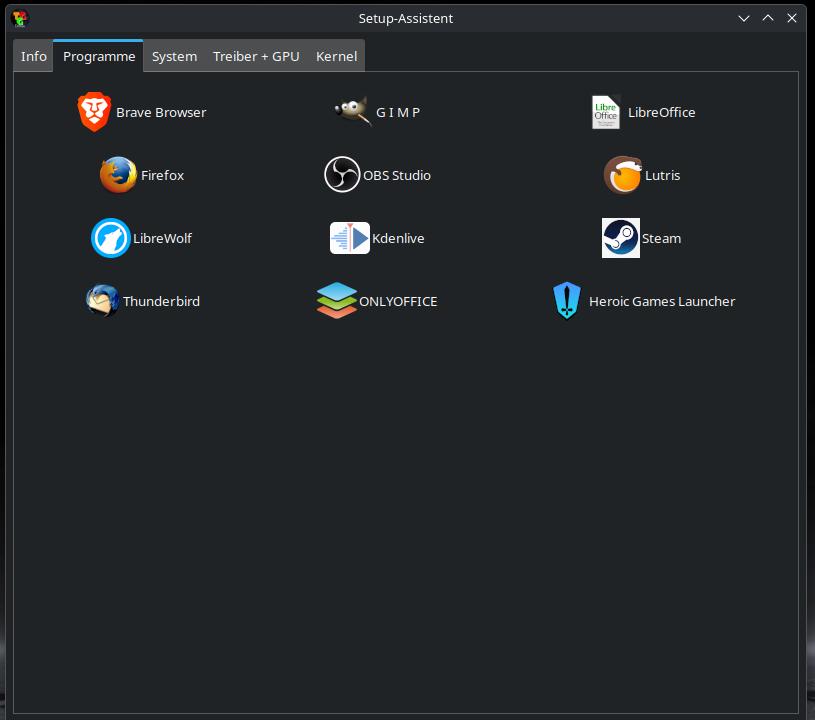Close the Setup-Assistent window
The width and height of the screenshot is (815, 720).
(793, 18)
